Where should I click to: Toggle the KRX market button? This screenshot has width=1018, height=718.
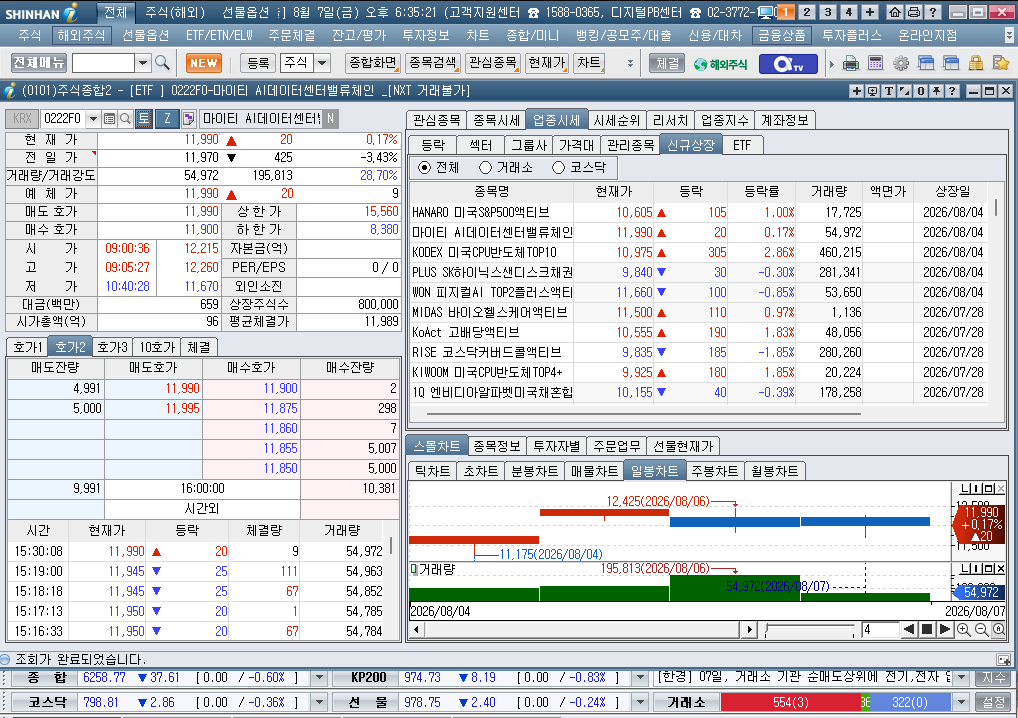pos(22,118)
